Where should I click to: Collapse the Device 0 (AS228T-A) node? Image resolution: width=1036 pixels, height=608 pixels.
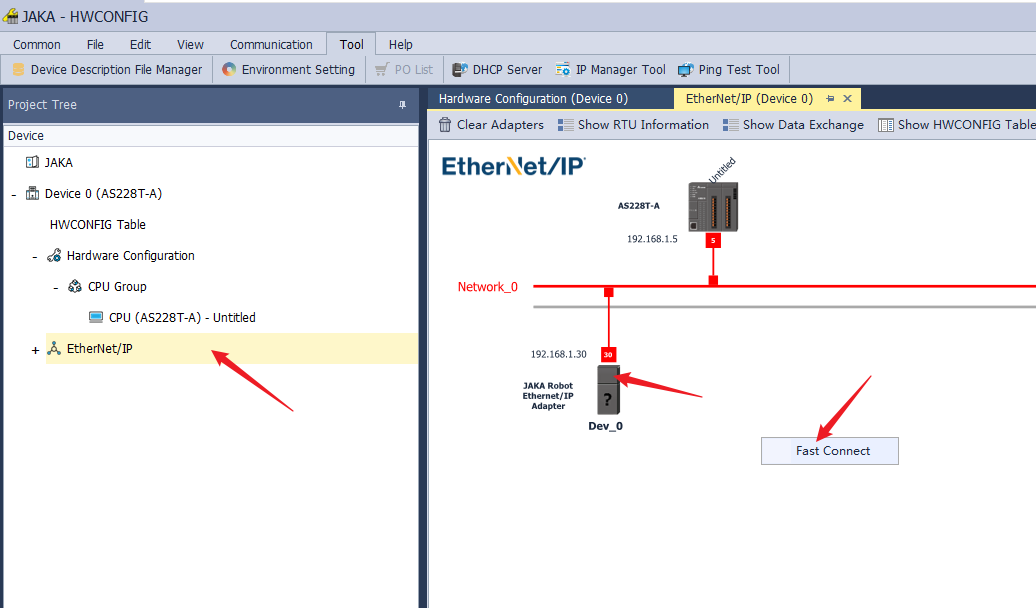[14, 195]
